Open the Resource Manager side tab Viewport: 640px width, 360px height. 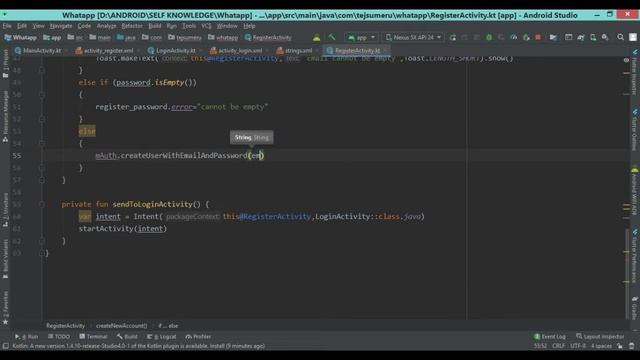[5, 116]
